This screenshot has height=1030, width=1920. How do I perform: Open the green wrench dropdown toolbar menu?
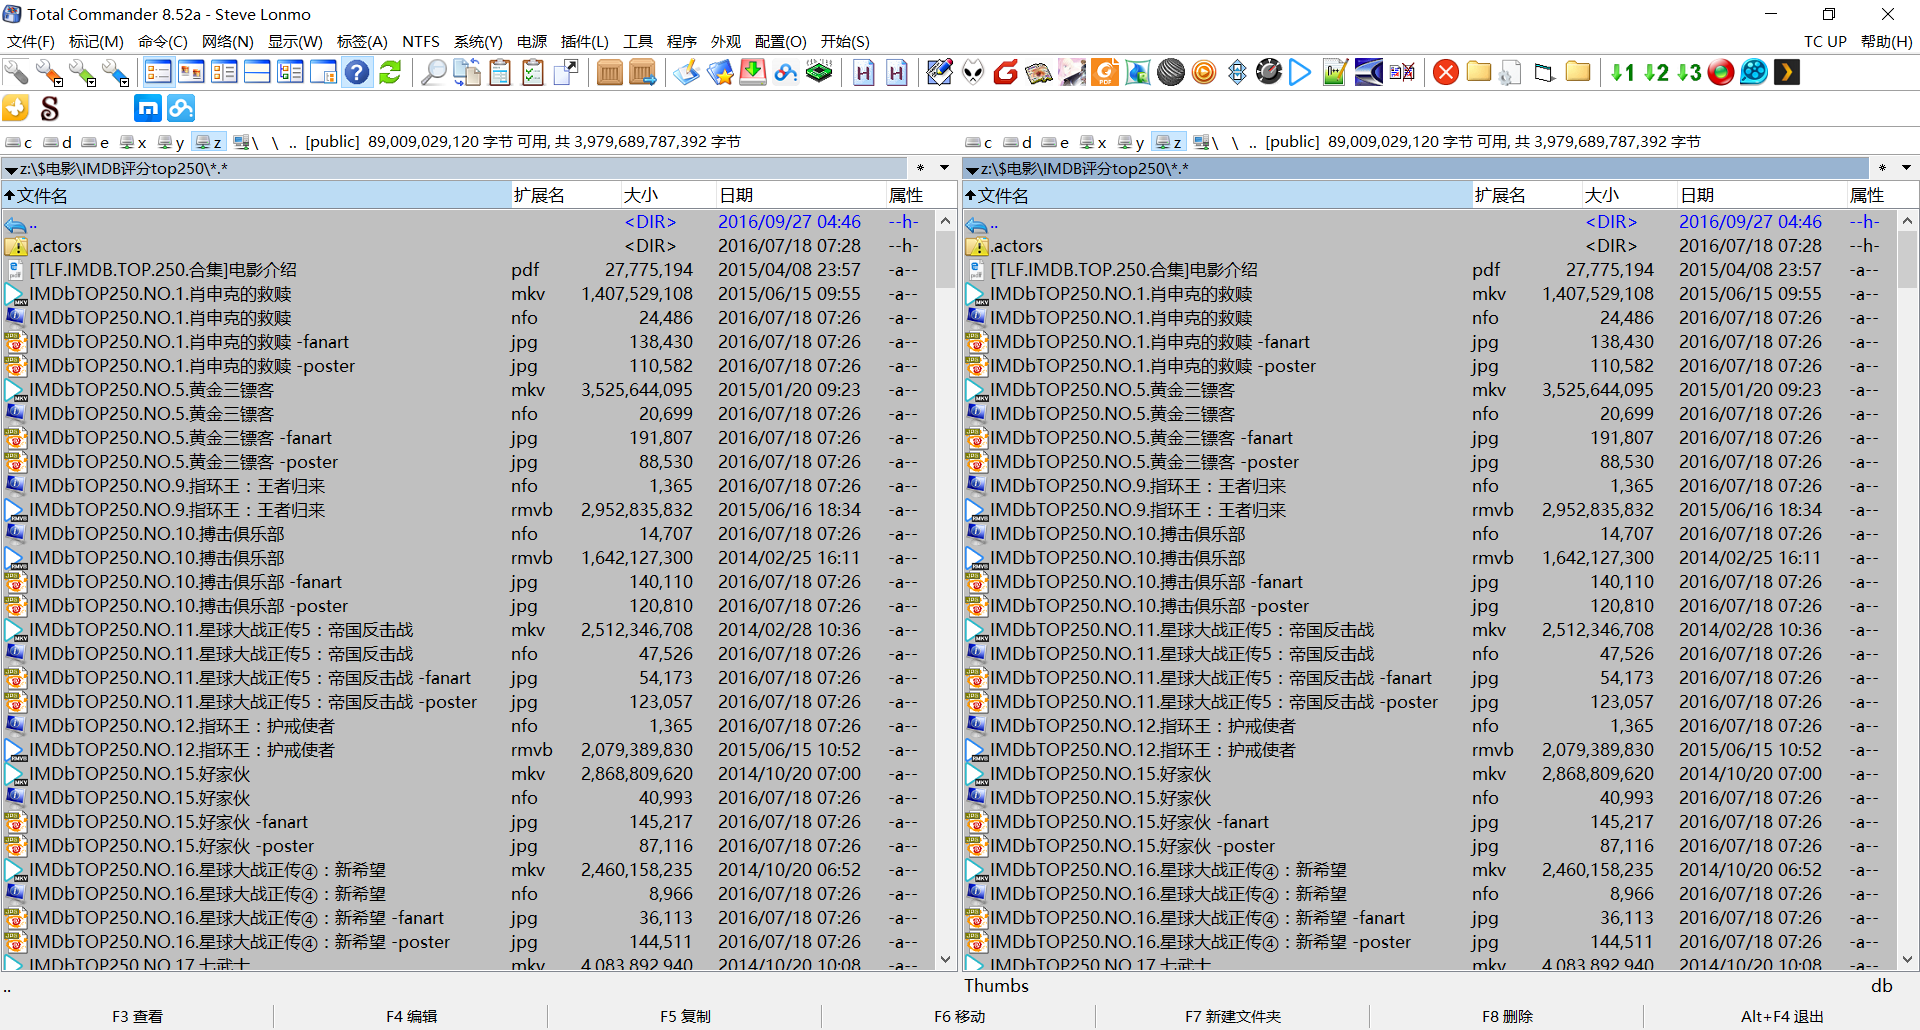click(x=82, y=72)
